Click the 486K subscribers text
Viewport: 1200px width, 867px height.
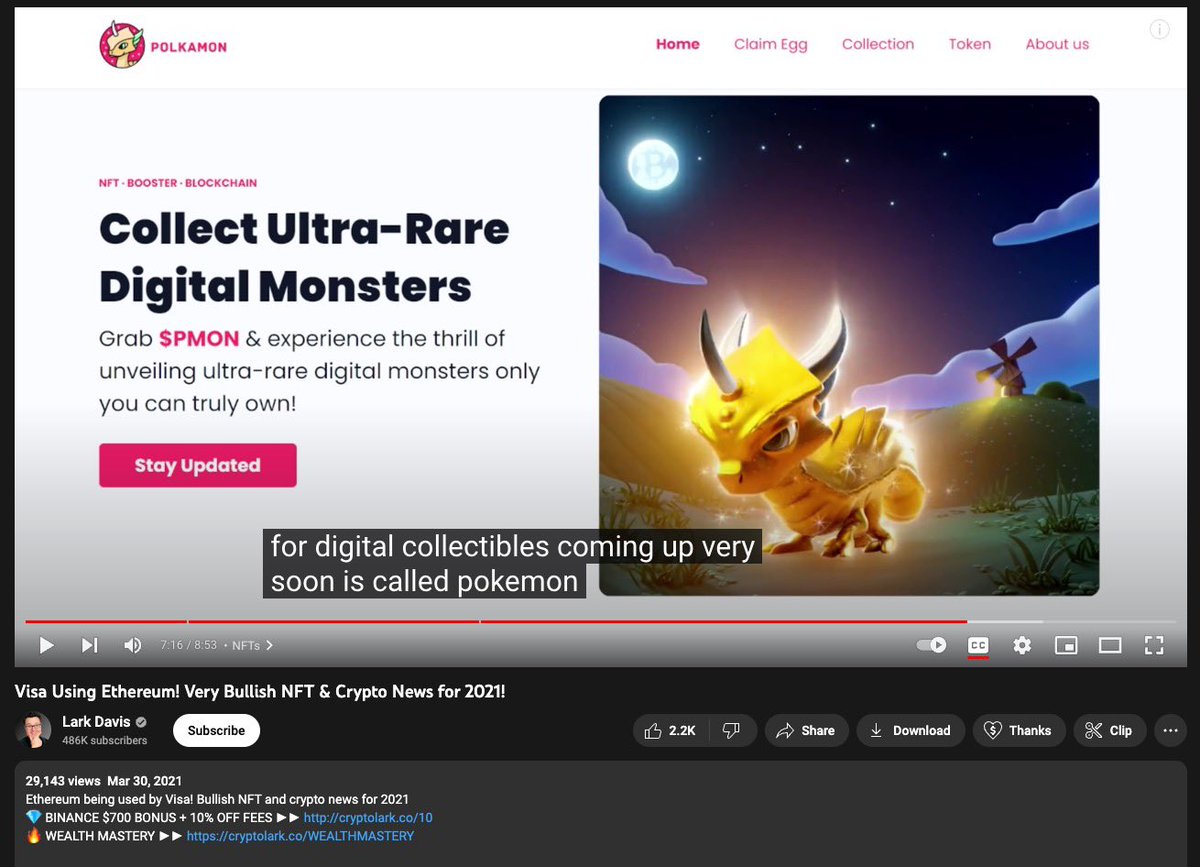click(105, 741)
